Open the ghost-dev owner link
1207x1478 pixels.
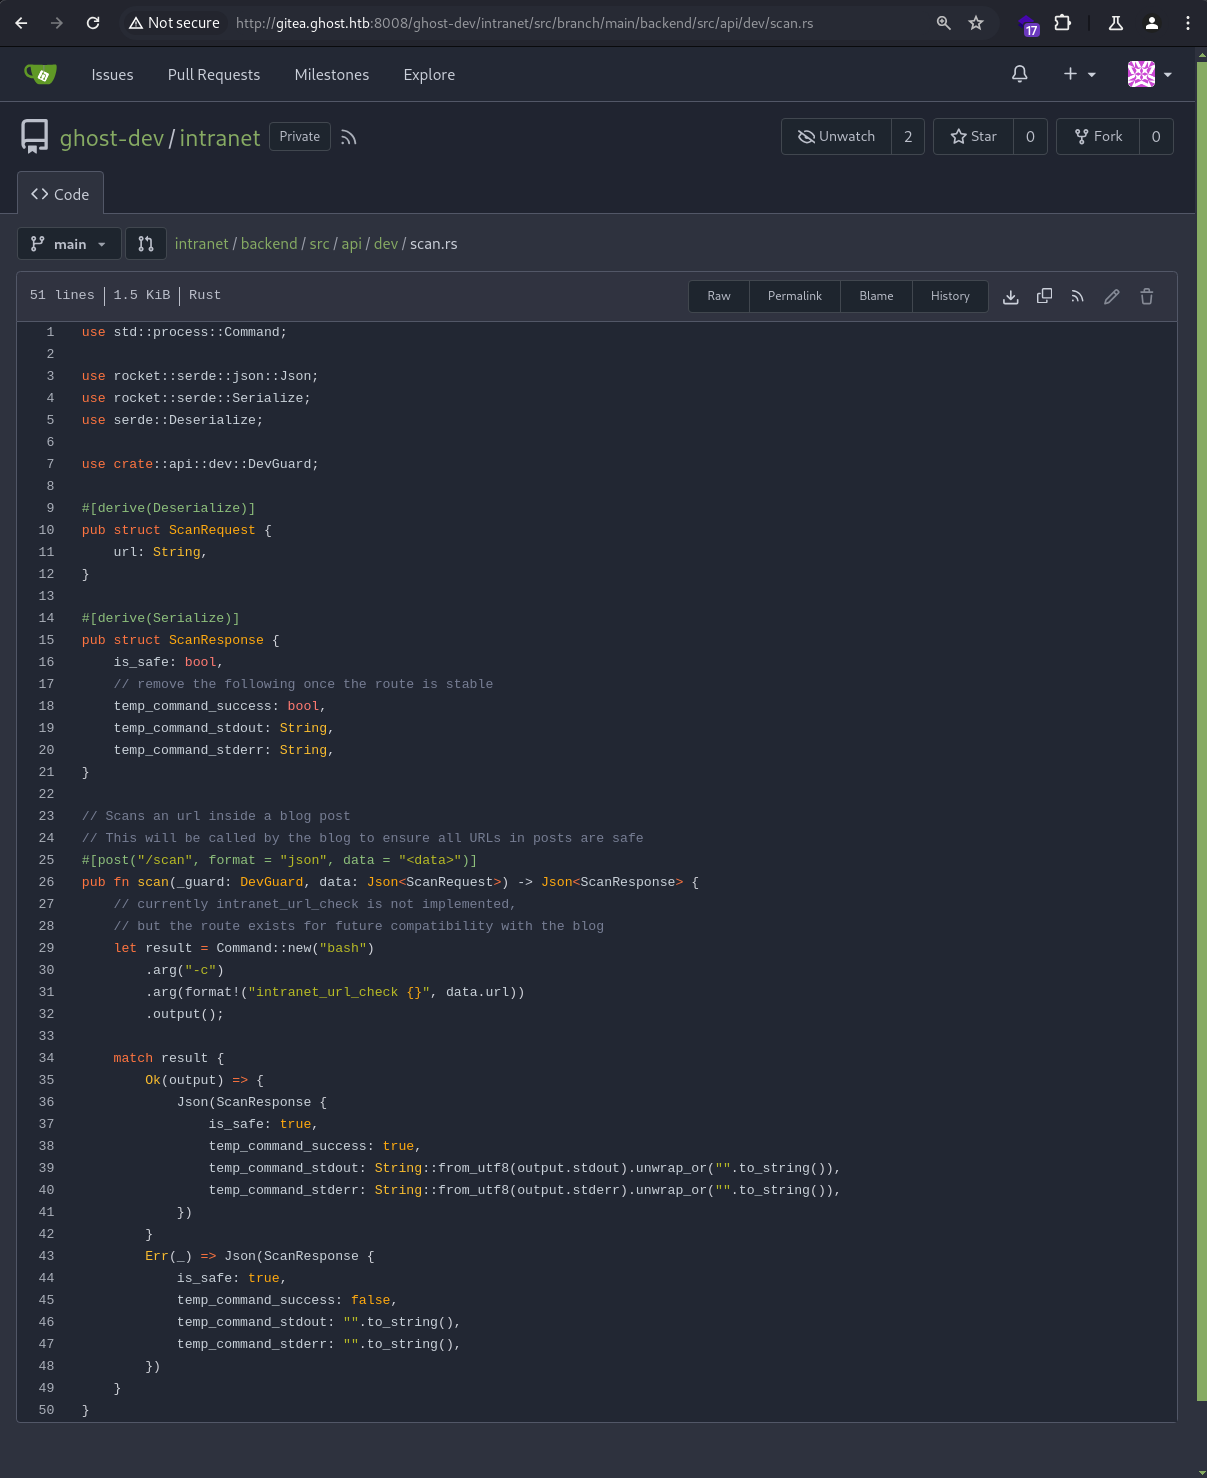[112, 138]
